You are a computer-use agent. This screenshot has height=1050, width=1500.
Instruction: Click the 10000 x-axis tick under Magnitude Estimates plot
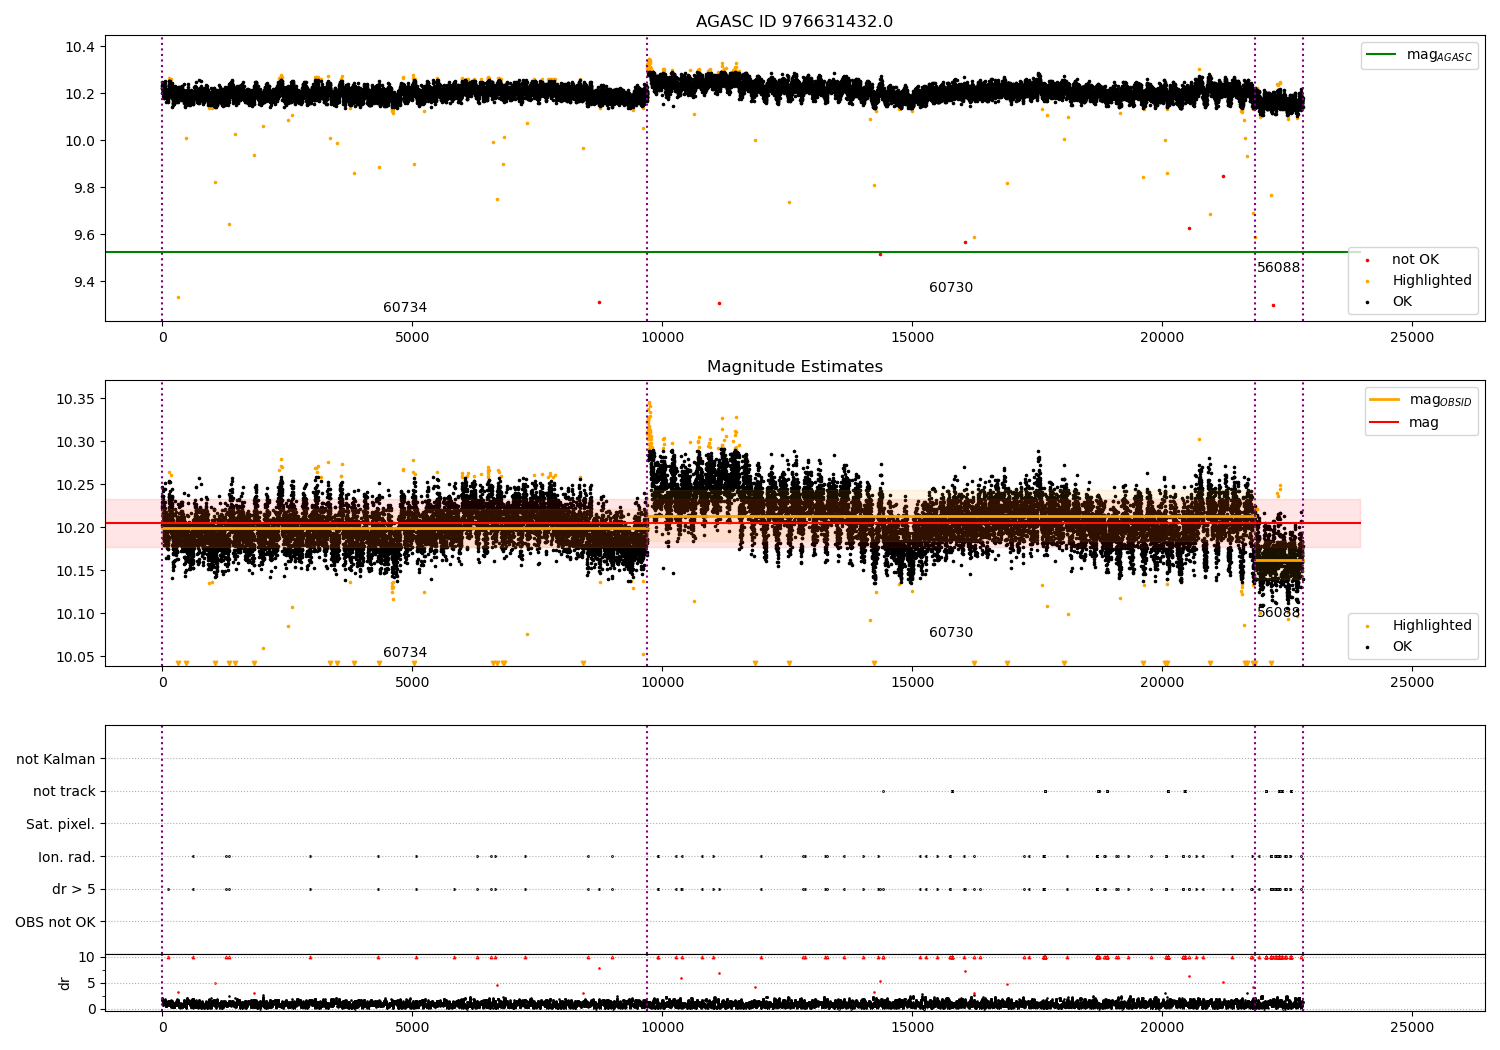(662, 682)
